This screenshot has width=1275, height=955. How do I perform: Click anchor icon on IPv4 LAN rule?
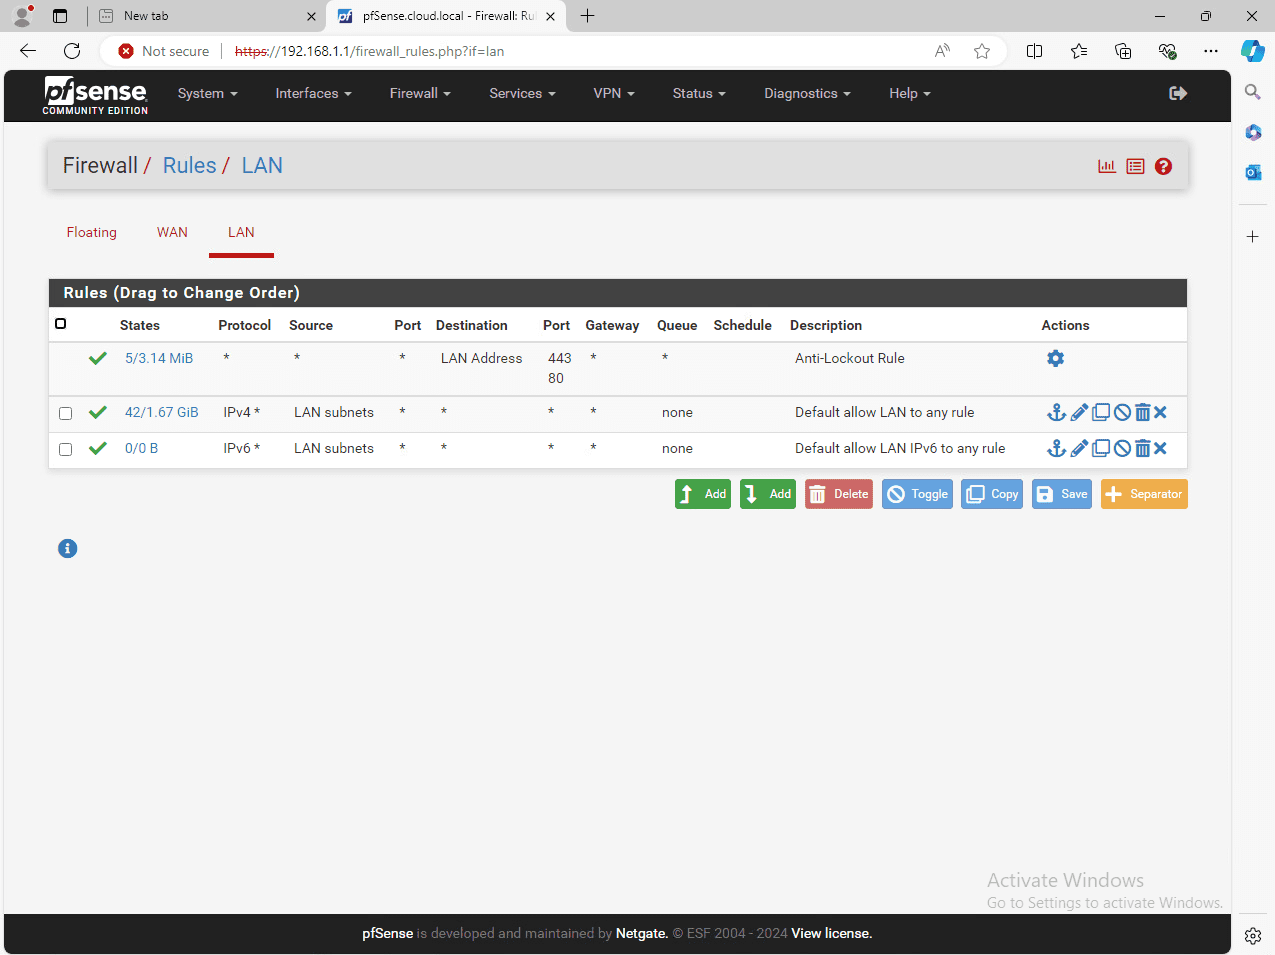1056,412
